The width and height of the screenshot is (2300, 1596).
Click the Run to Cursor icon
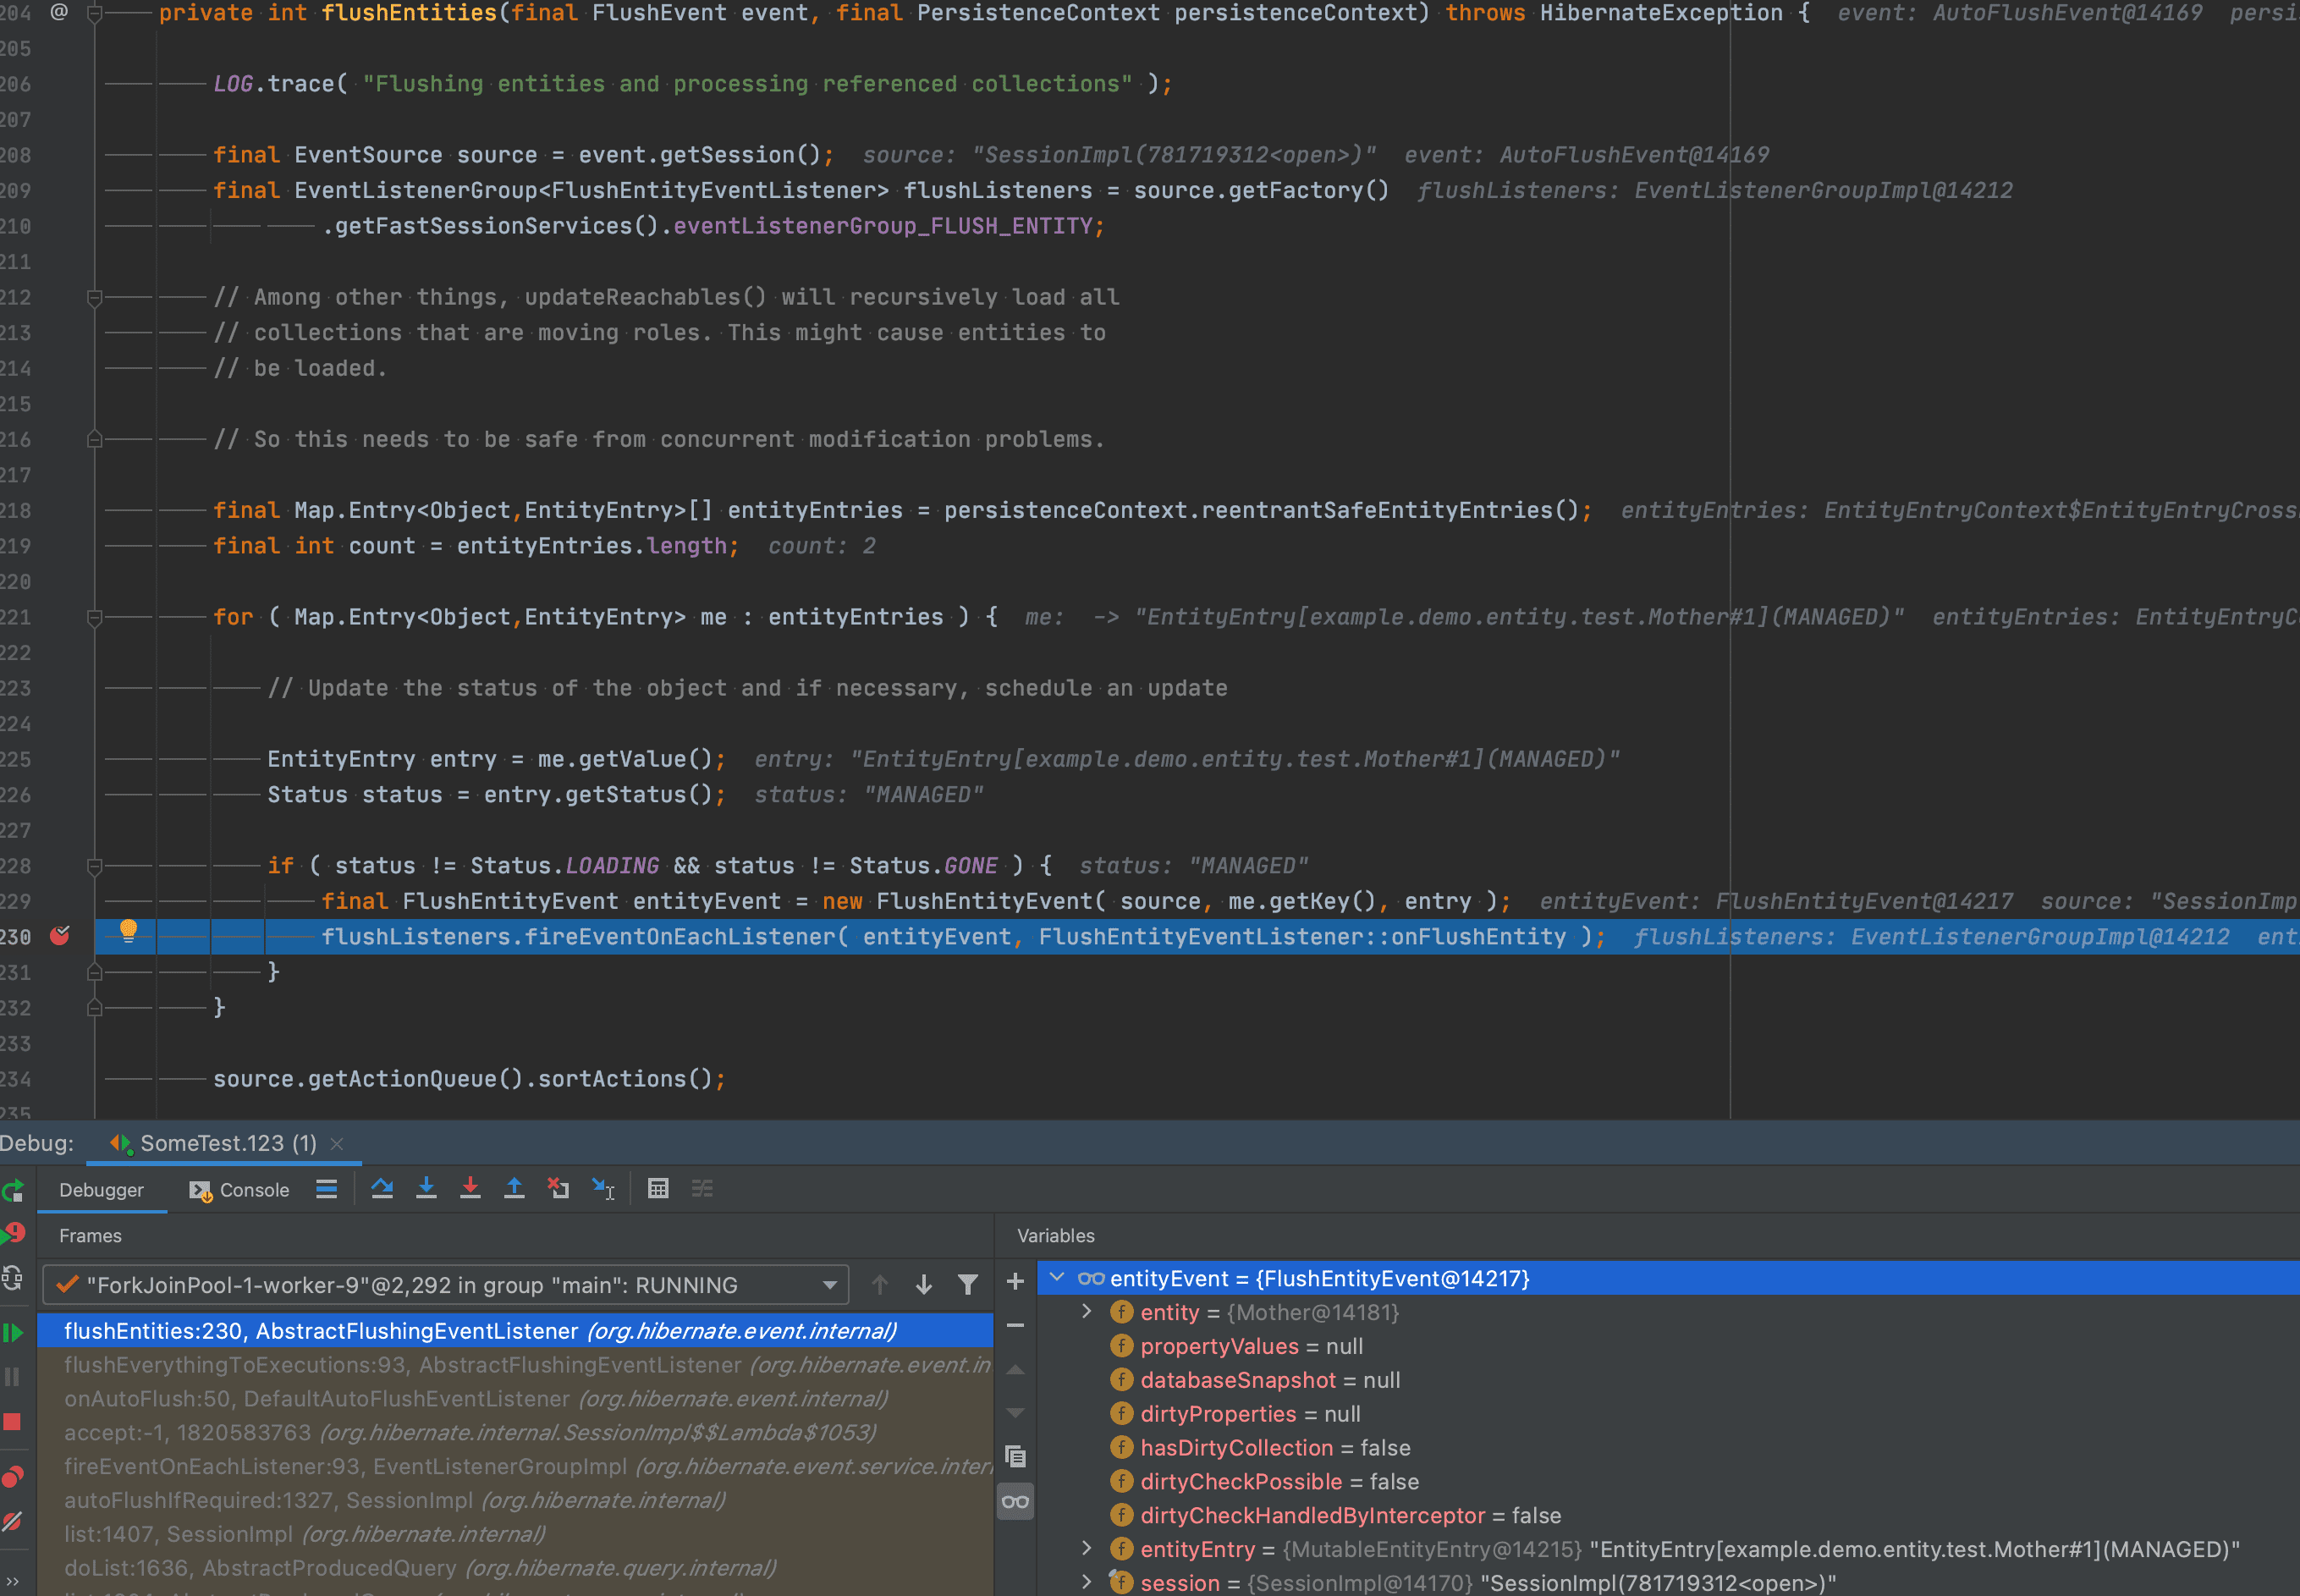(x=603, y=1189)
